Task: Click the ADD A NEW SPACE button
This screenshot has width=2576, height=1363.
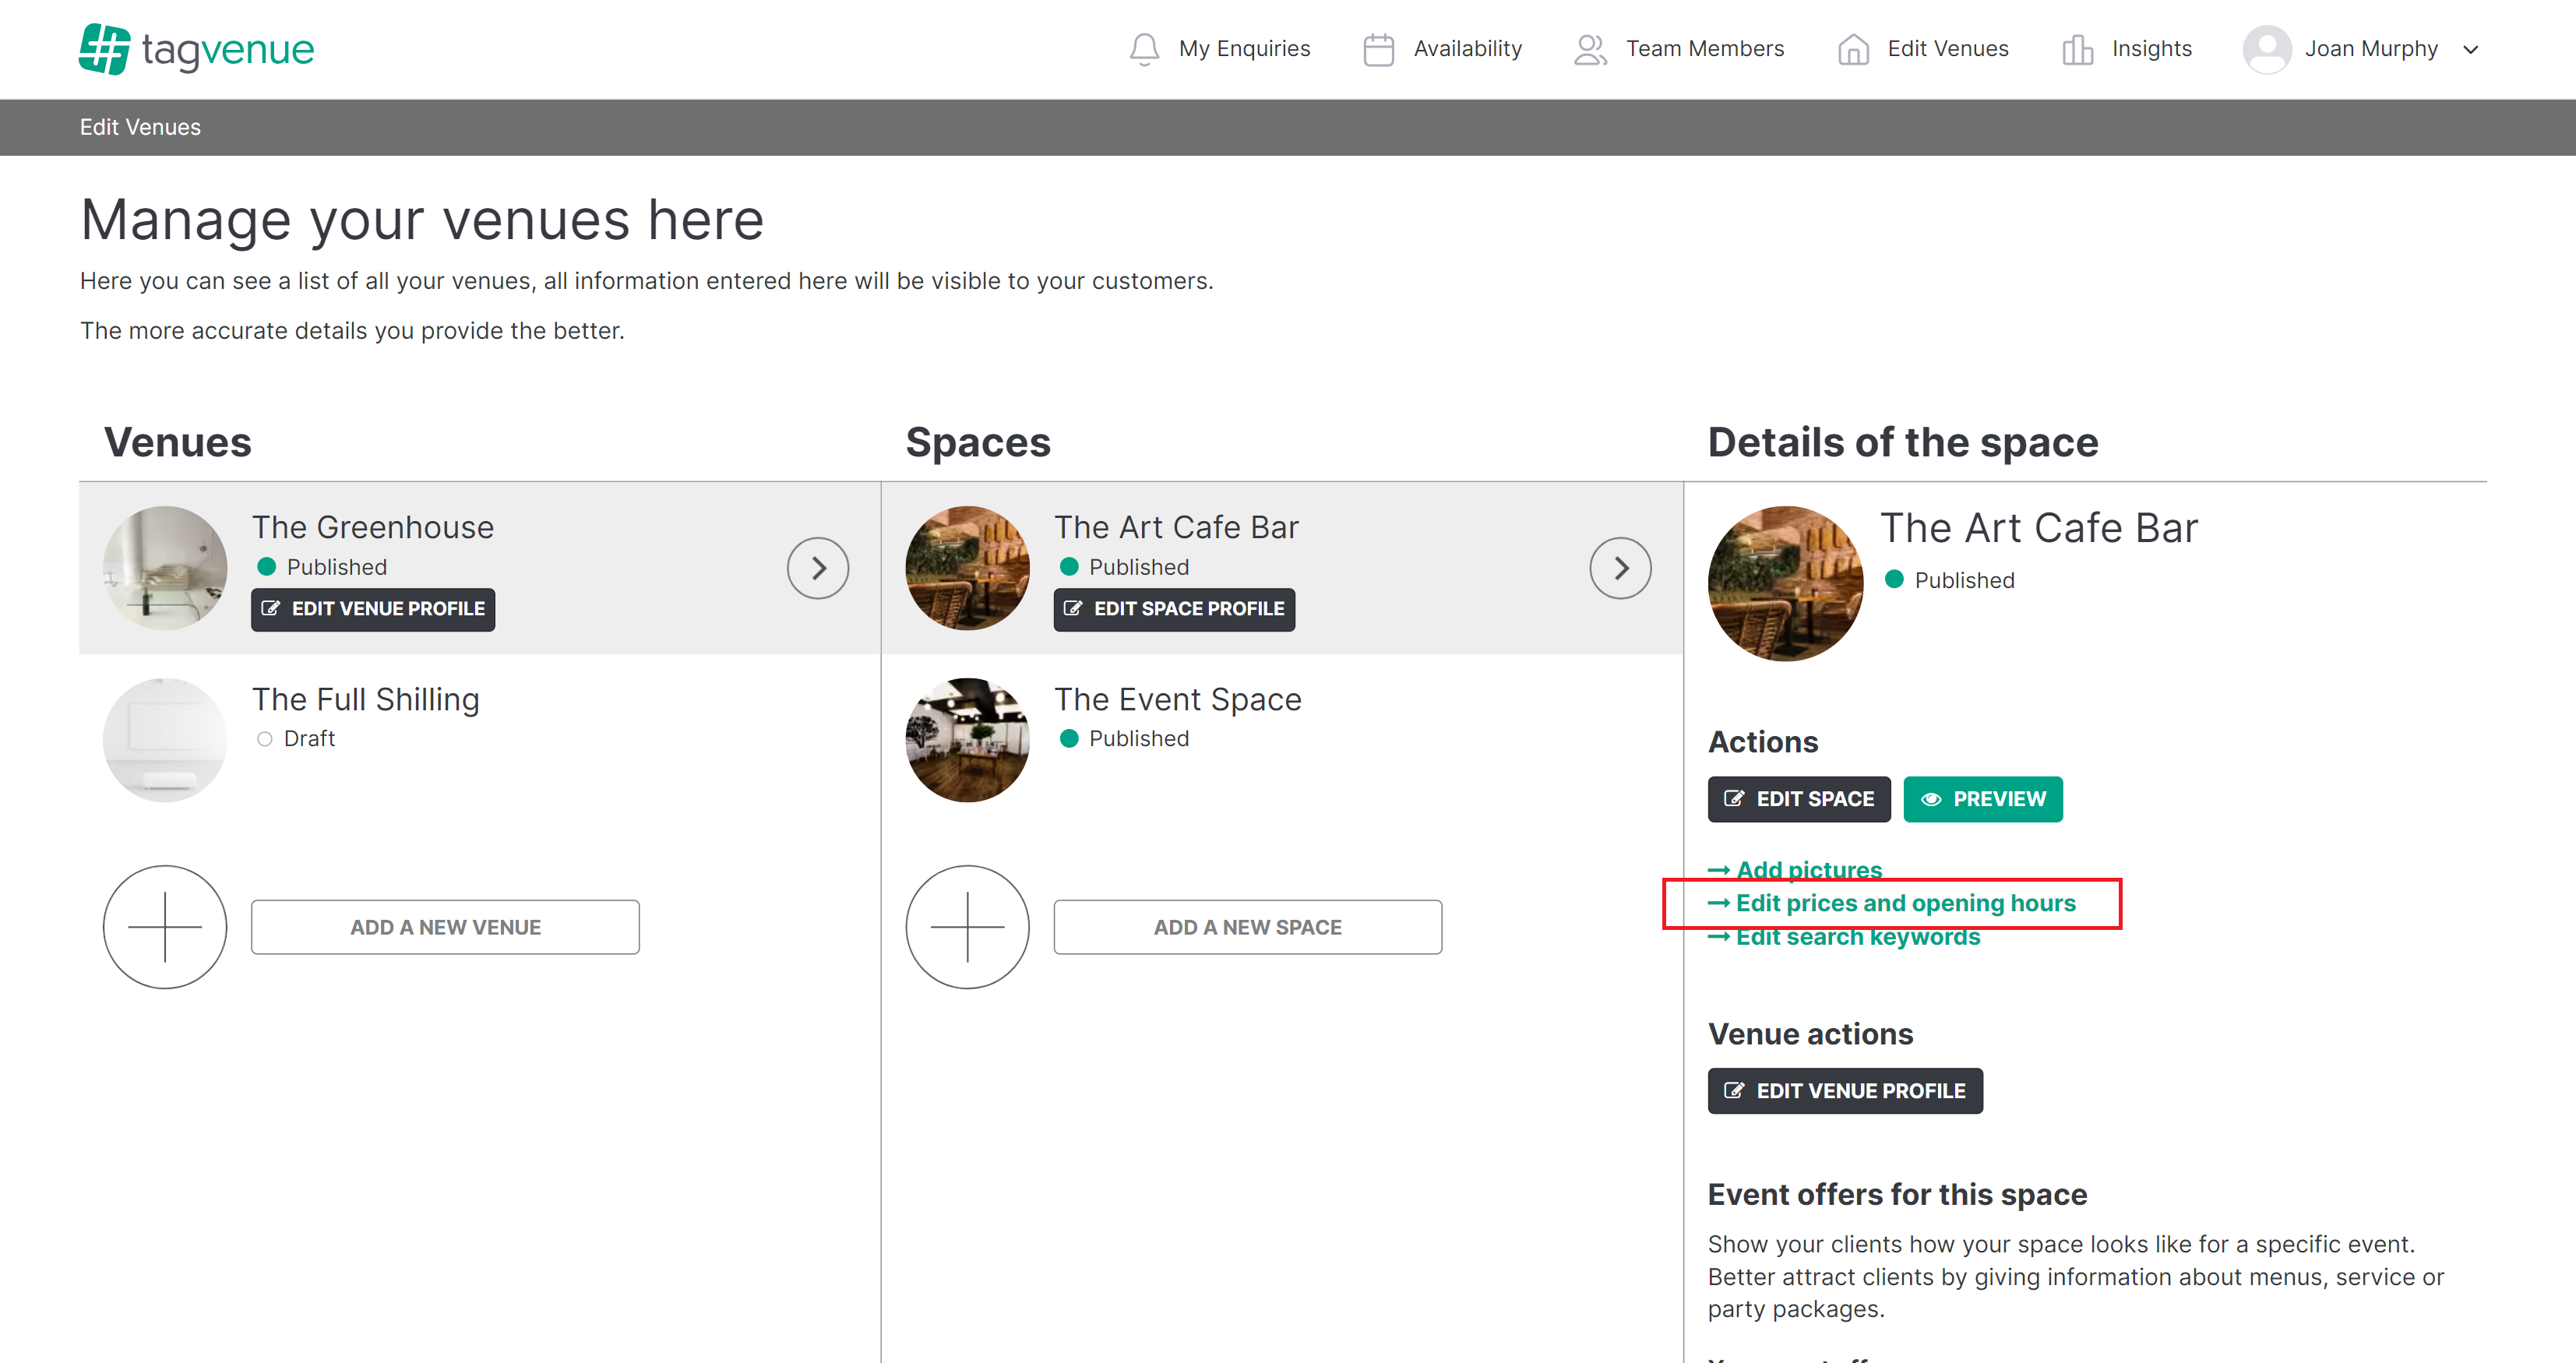Action: [1247, 927]
